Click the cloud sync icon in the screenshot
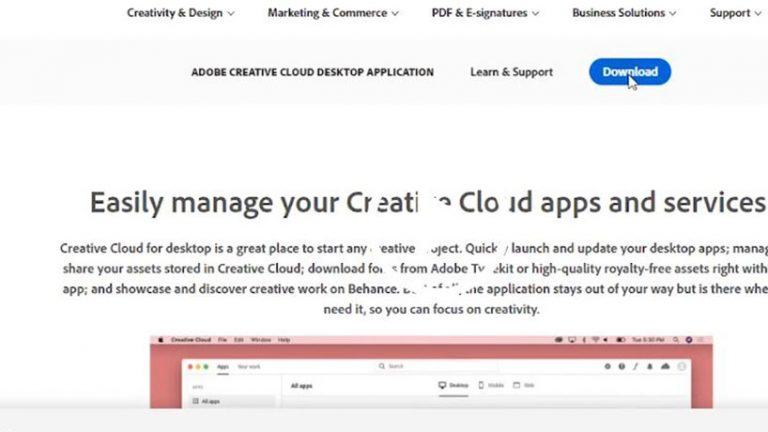Image resolution: width=768 pixels, height=432 pixels. coord(665,366)
